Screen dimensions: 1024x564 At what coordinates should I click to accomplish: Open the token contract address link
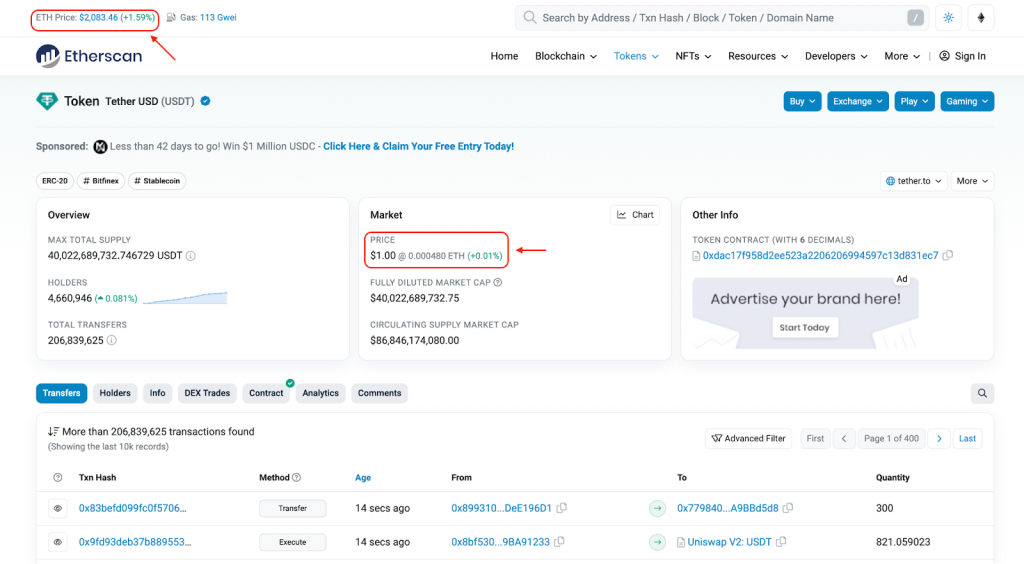pos(820,256)
